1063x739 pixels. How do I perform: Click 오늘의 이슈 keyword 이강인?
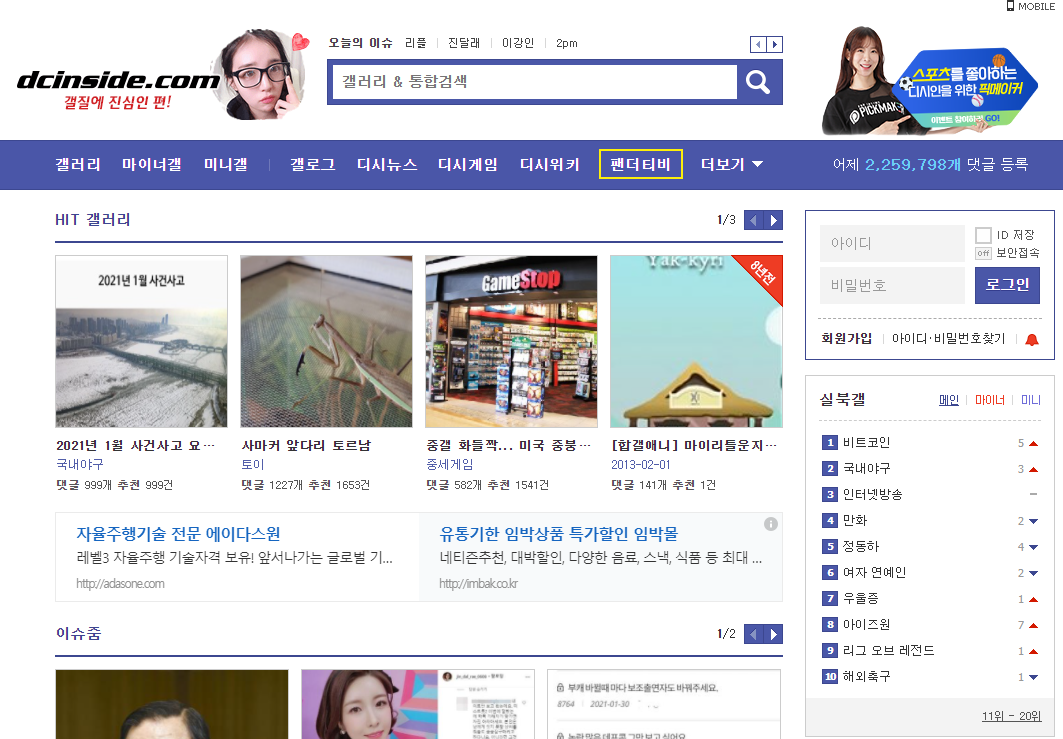click(x=518, y=43)
